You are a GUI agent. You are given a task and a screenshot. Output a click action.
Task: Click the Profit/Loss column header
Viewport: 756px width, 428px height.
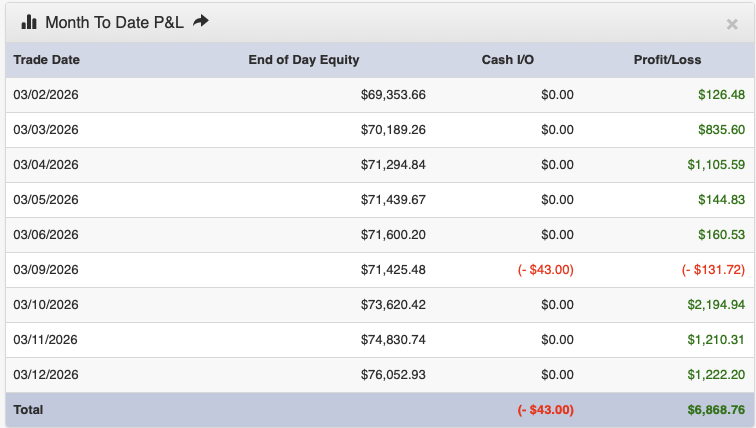pos(667,60)
